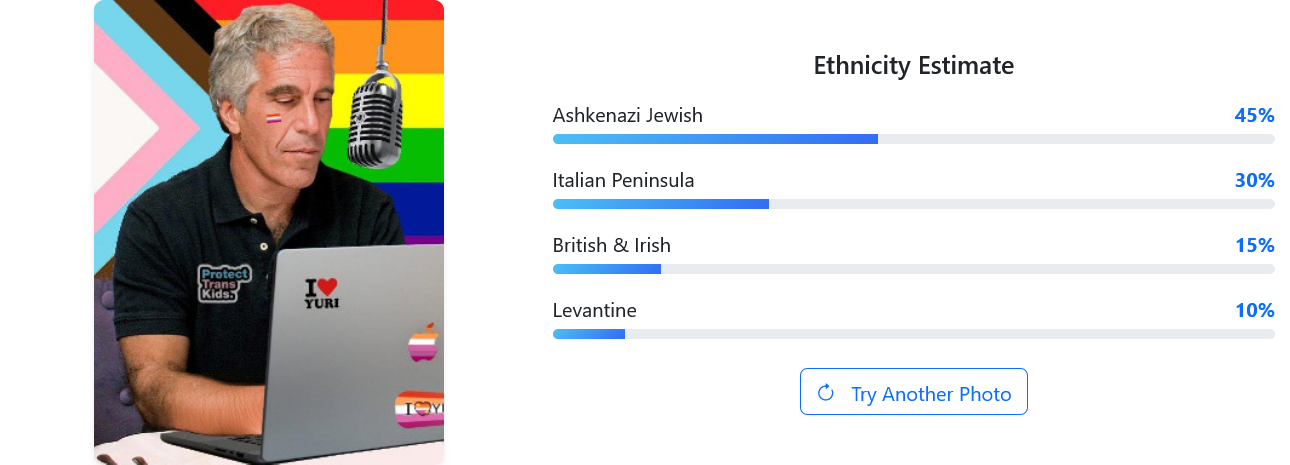The image size is (1290, 465).
Task: Click the Levantine progress bar
Action: click(913, 333)
